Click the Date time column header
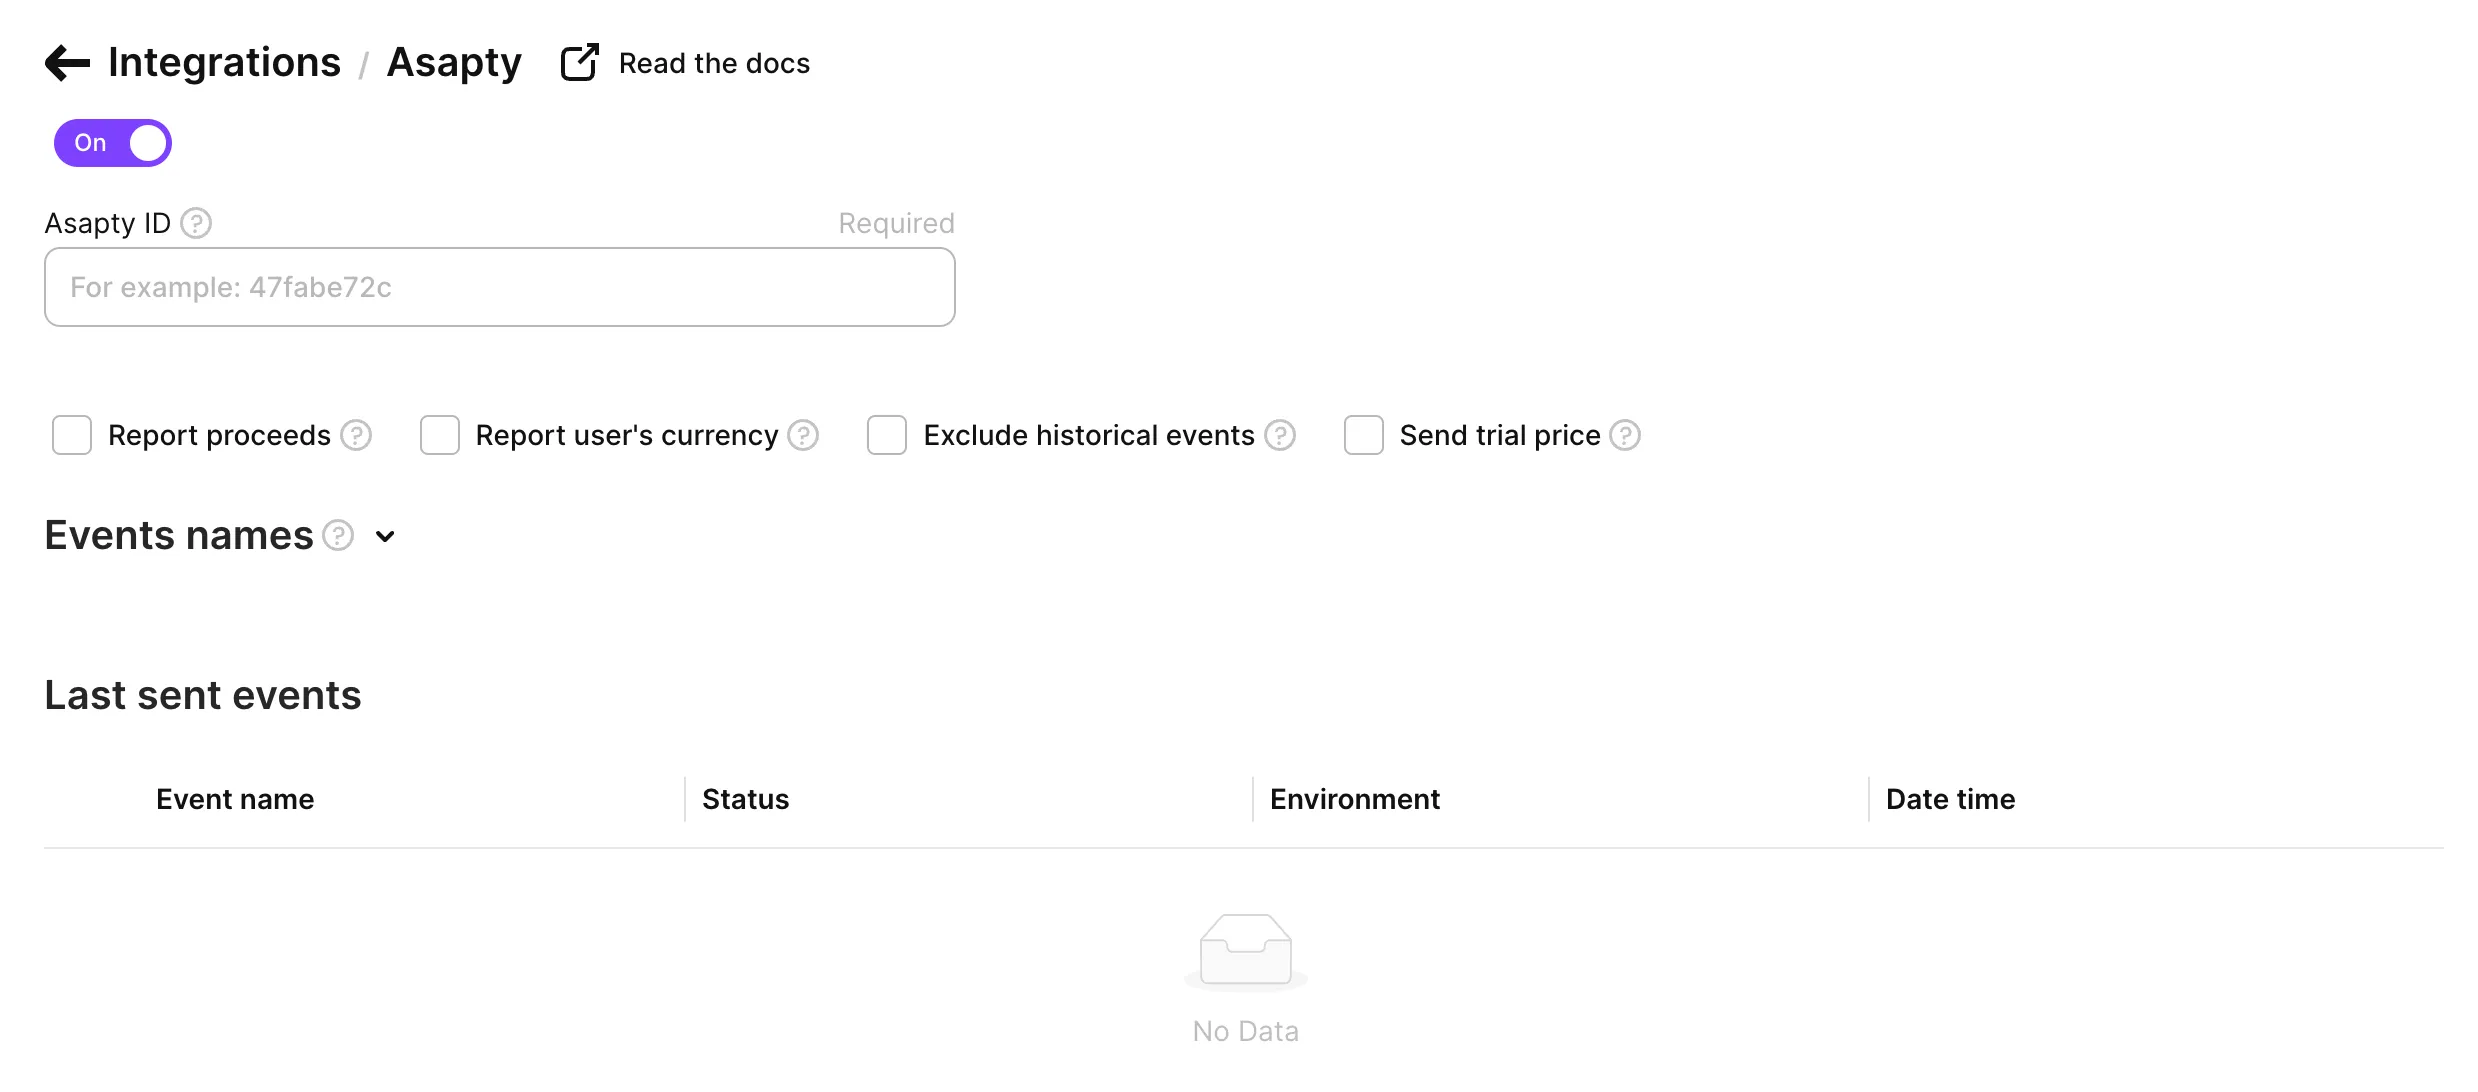Image resolution: width=2478 pixels, height=1092 pixels. [x=1950, y=800]
